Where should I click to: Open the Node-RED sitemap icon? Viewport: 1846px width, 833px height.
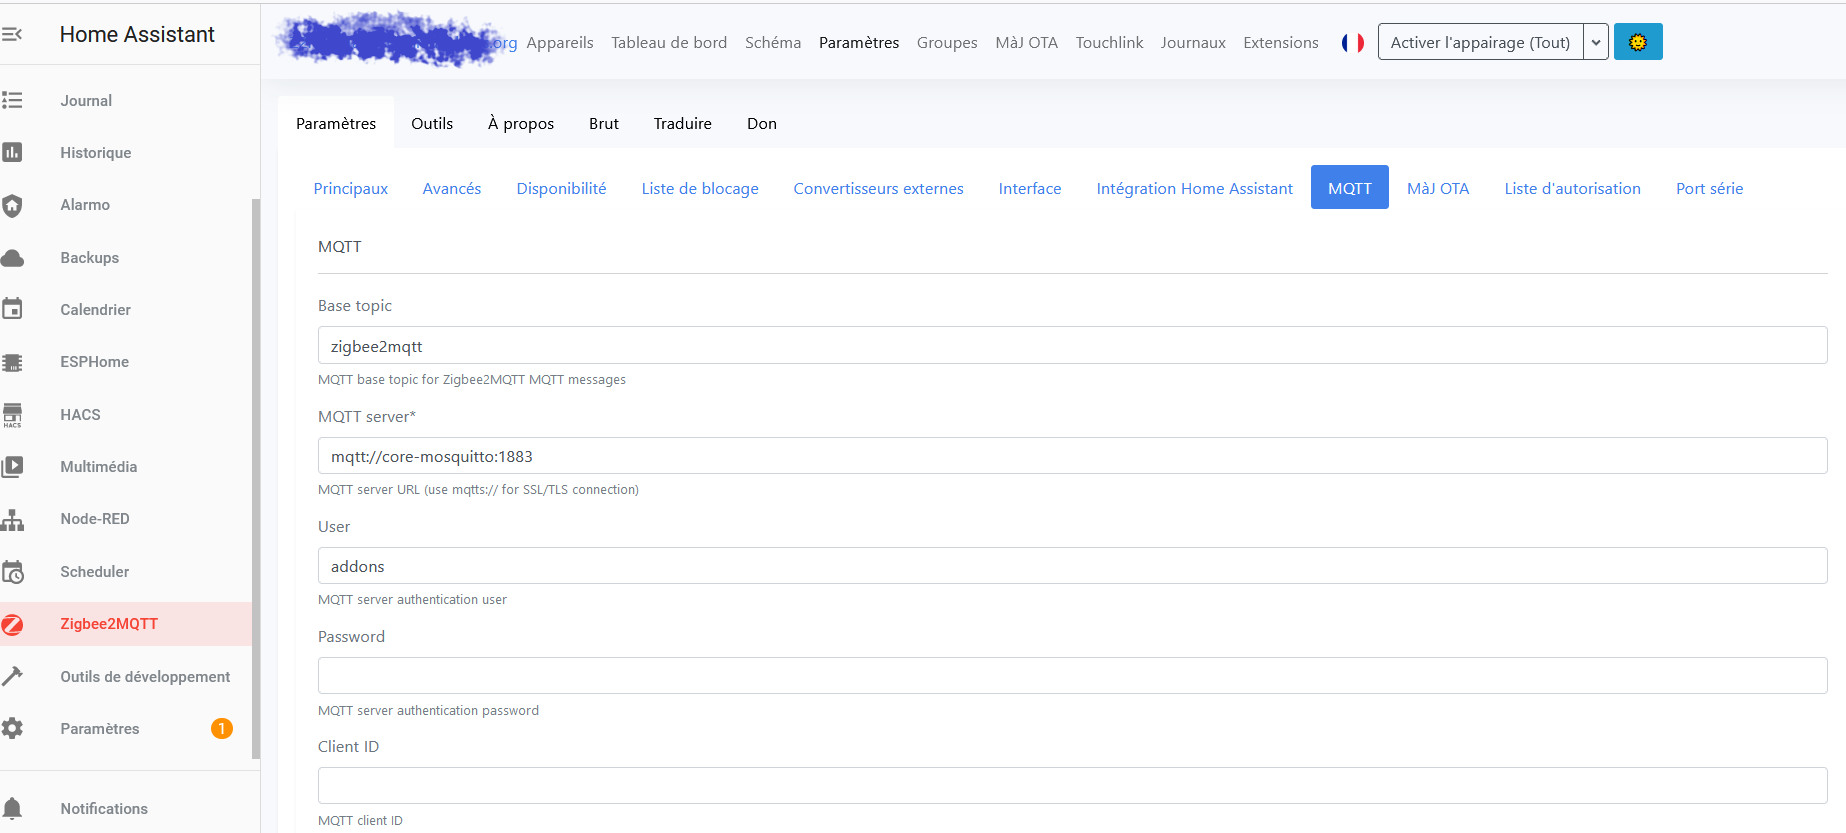(12, 519)
